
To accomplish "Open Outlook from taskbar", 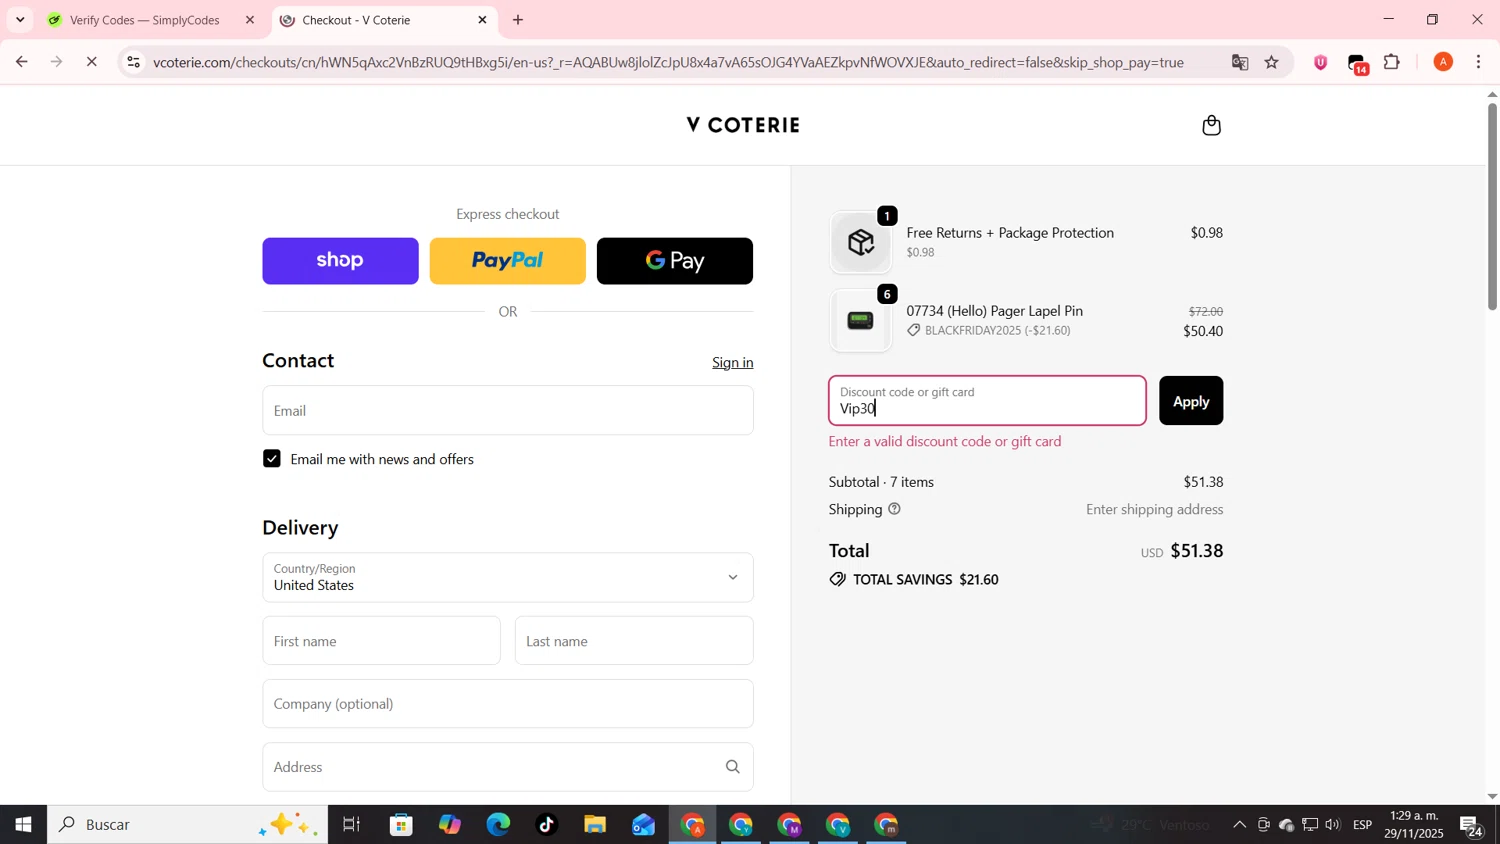I will (643, 825).
